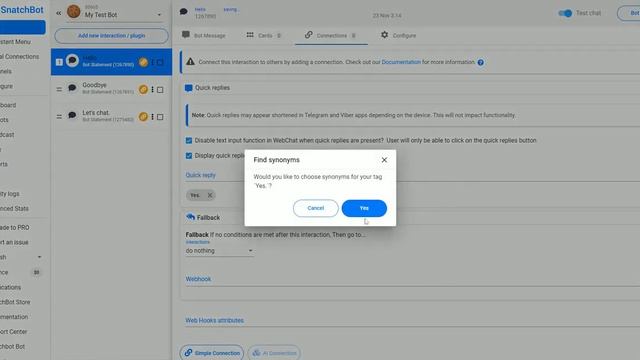Screen dimensions: 640x360
Task: Open the Documentation link
Action: [x=401, y=62]
